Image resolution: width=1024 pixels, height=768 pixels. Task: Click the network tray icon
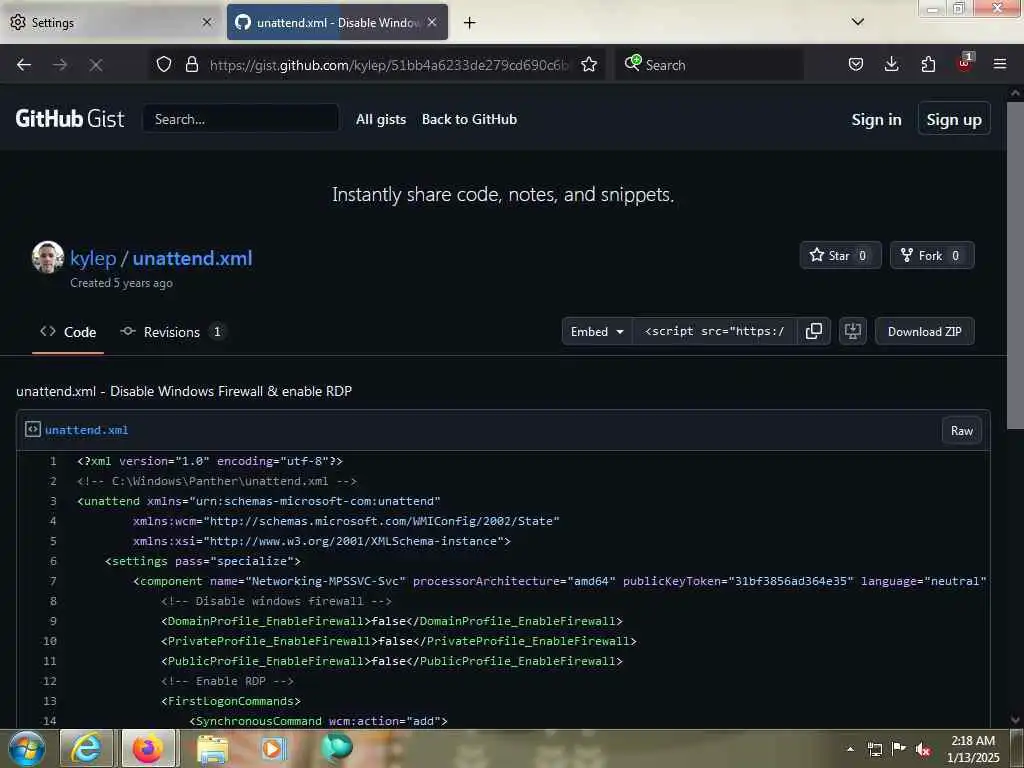click(874, 749)
